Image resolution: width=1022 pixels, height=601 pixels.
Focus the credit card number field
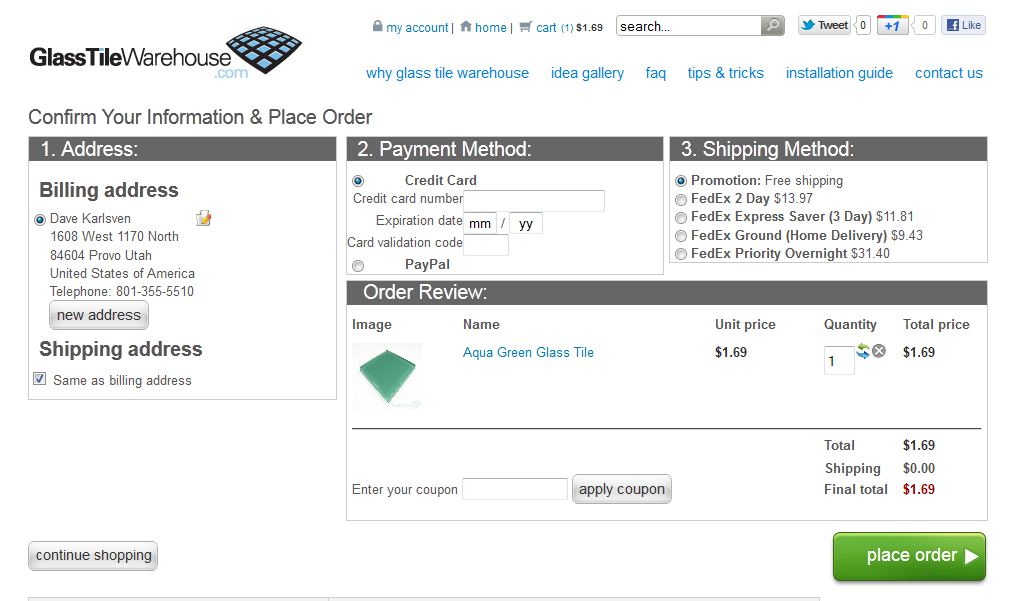(534, 201)
